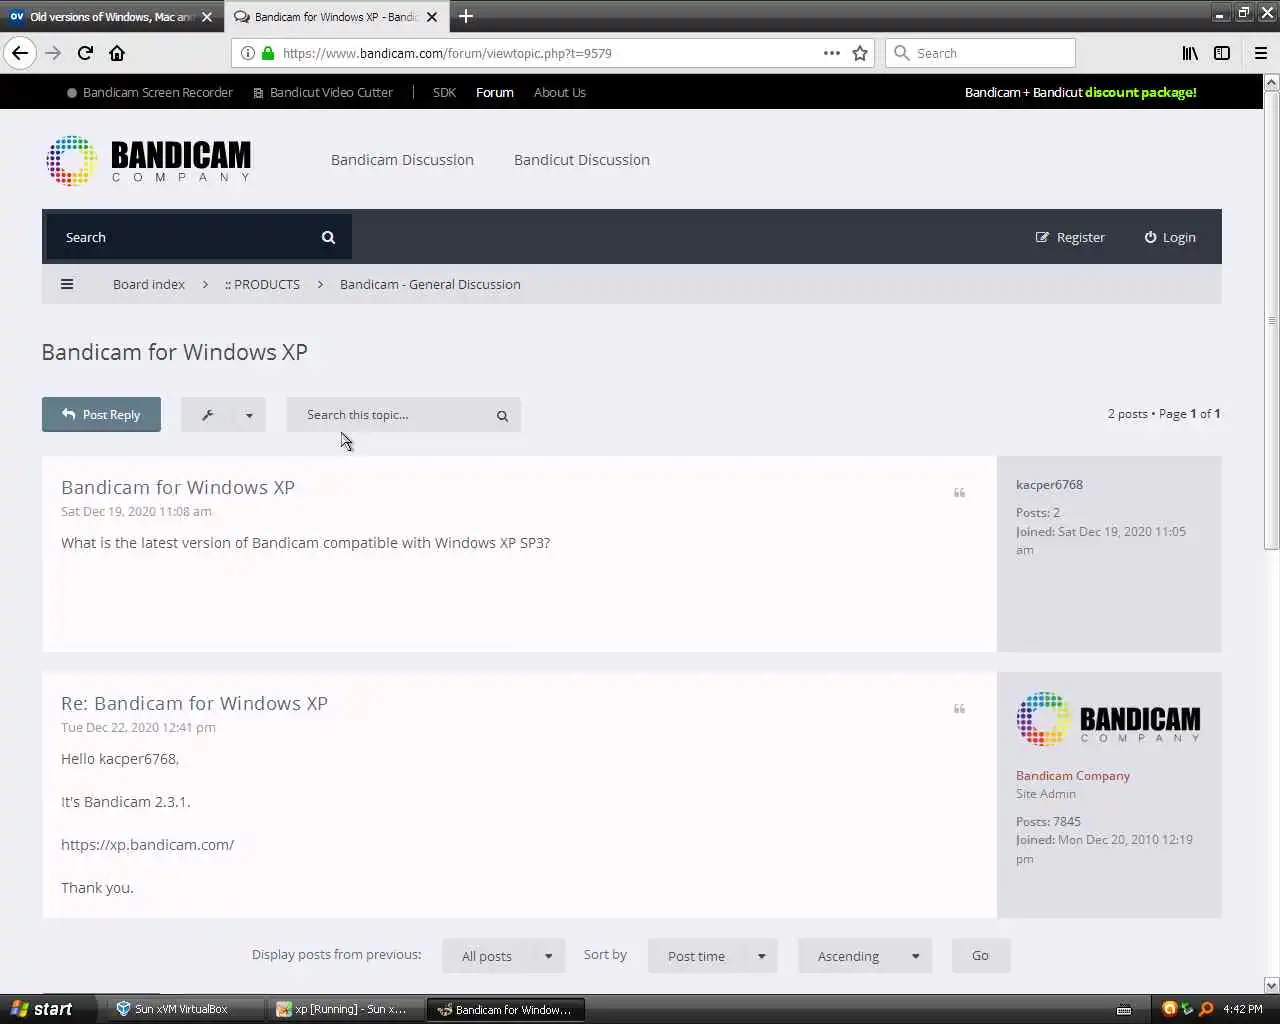Open the :: PRODUCTS breadcrumb
The image size is (1280, 1024).
(x=262, y=284)
